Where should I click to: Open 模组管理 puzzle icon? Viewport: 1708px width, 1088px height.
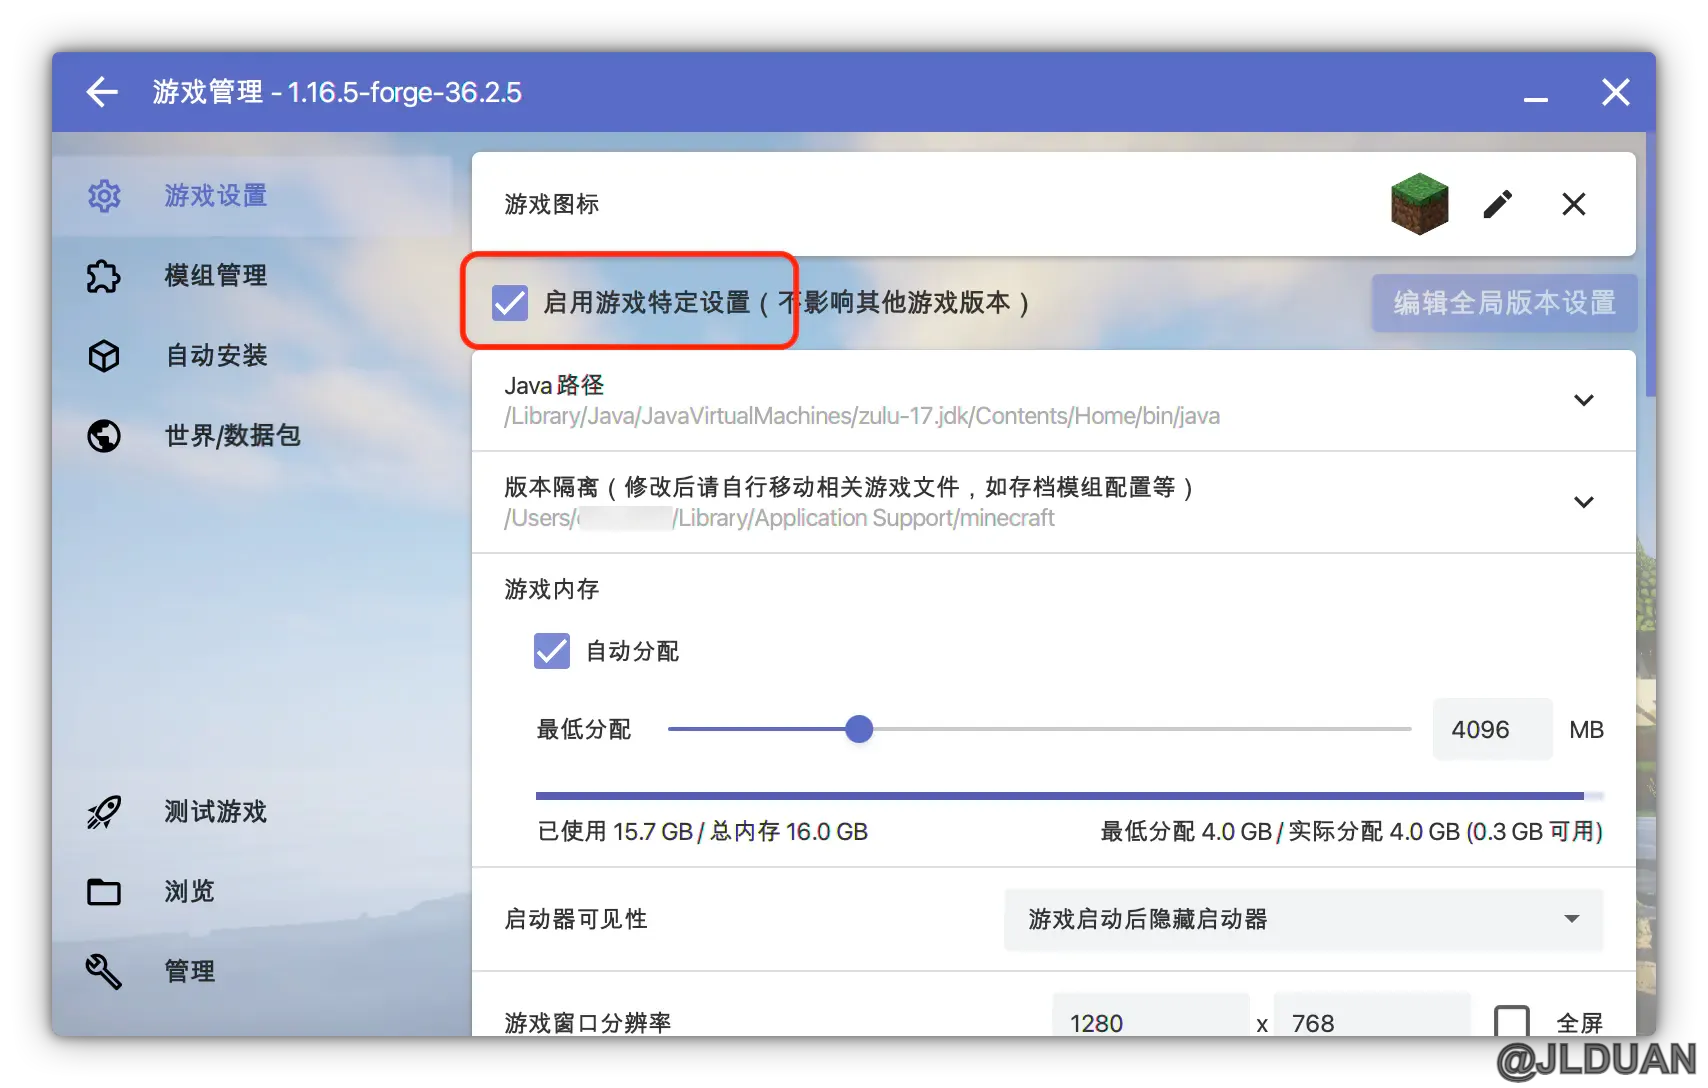[104, 276]
